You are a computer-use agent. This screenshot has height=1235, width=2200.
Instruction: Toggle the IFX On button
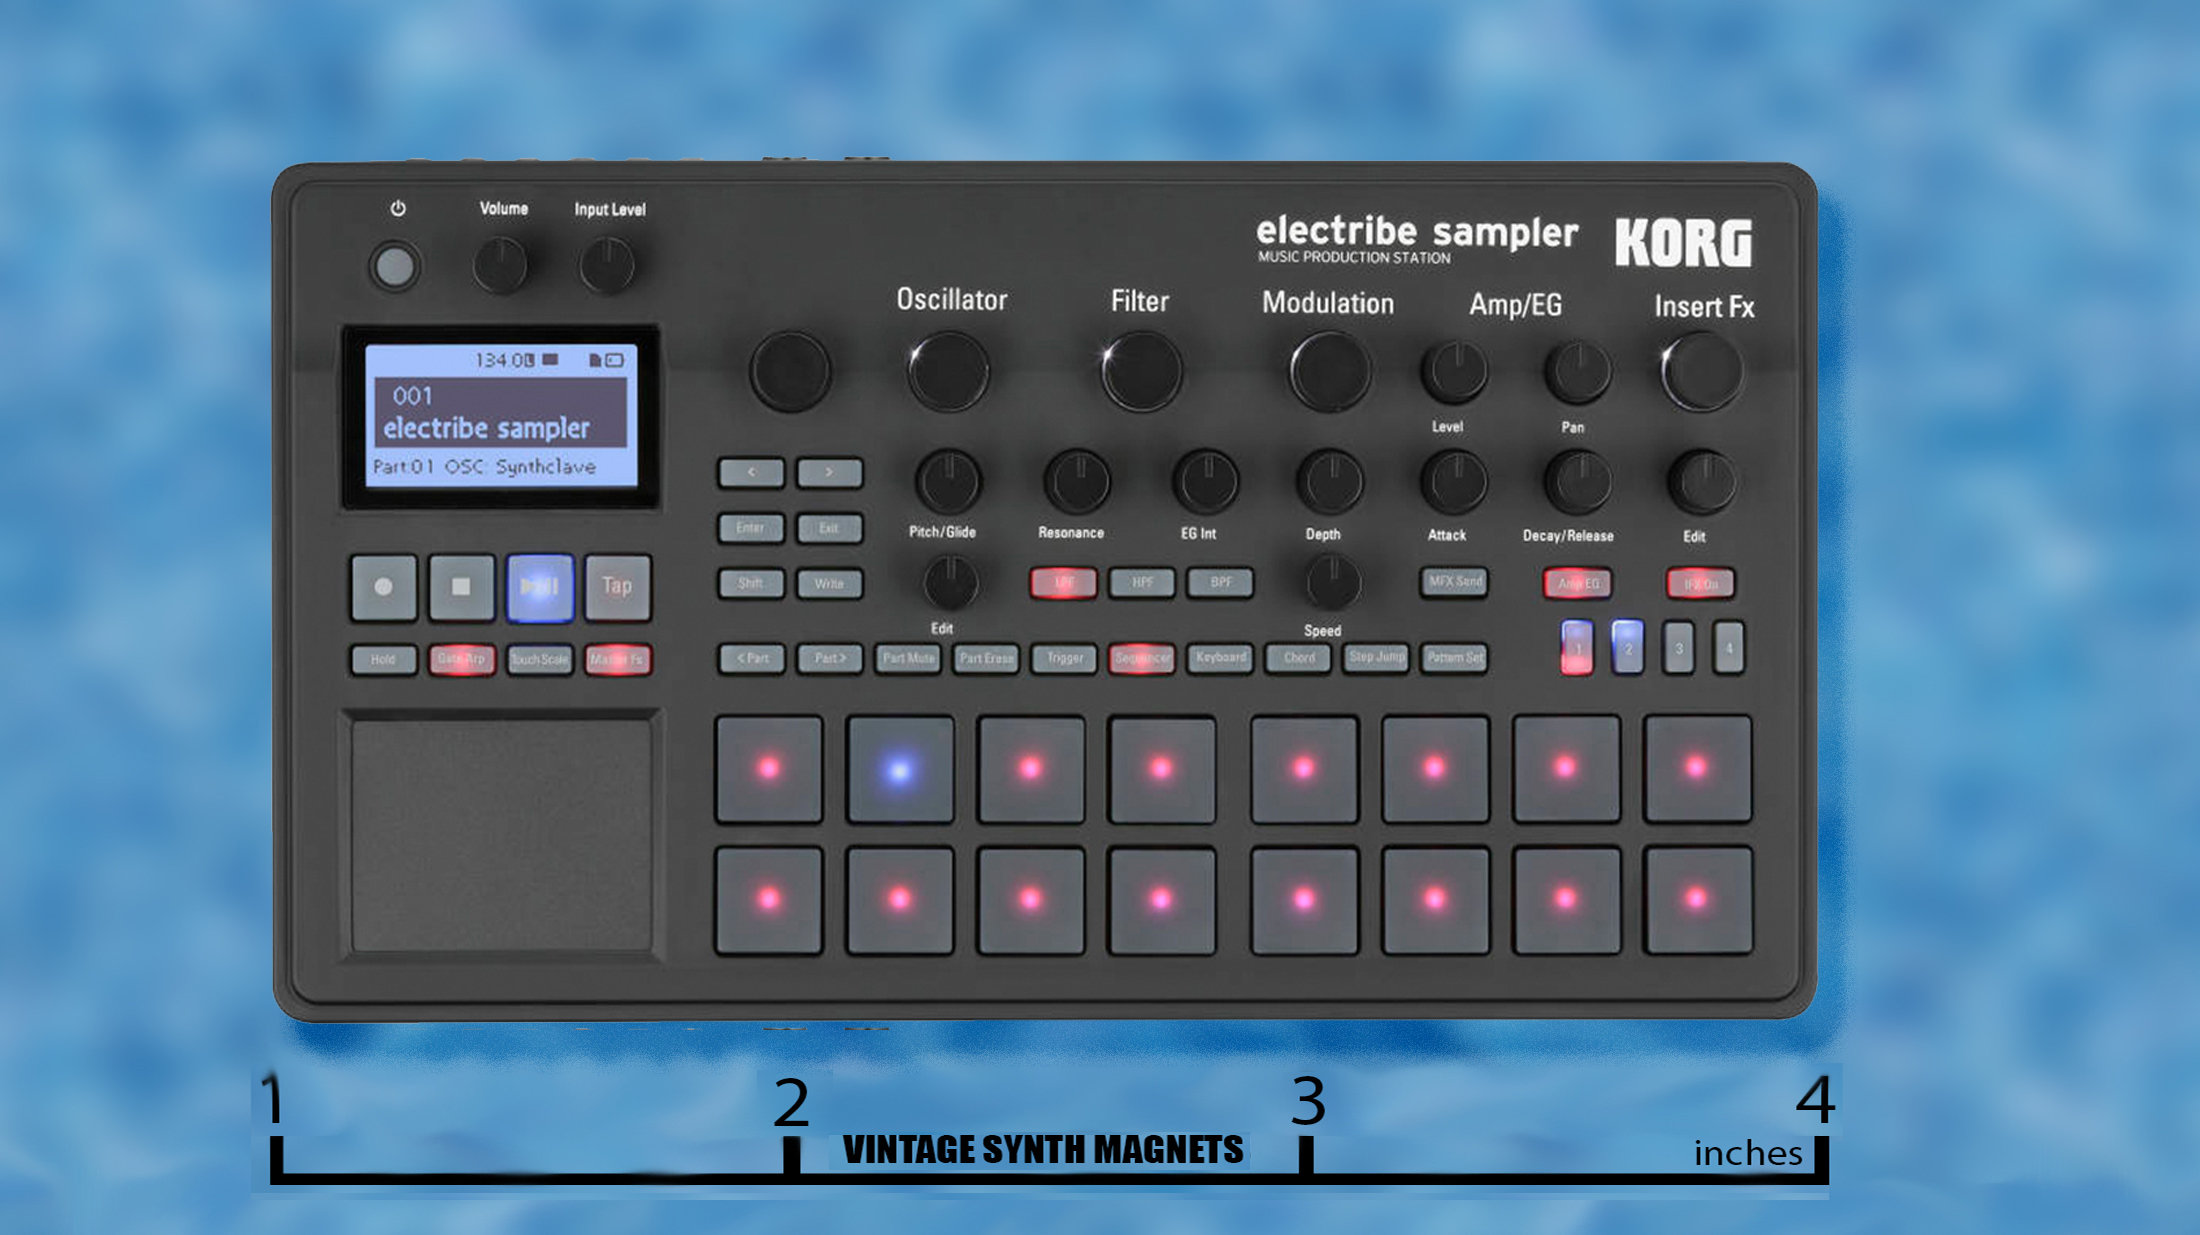(x=1700, y=583)
